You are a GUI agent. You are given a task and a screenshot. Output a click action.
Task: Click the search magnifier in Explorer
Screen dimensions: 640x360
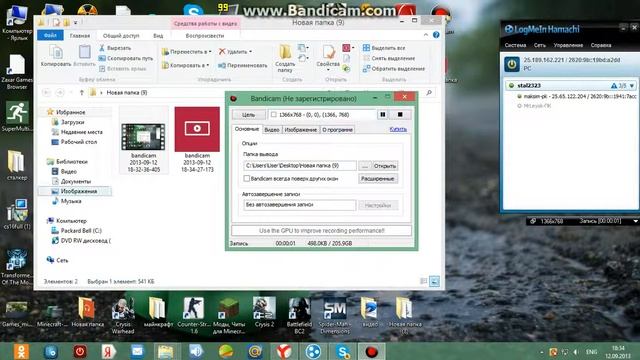(429, 93)
